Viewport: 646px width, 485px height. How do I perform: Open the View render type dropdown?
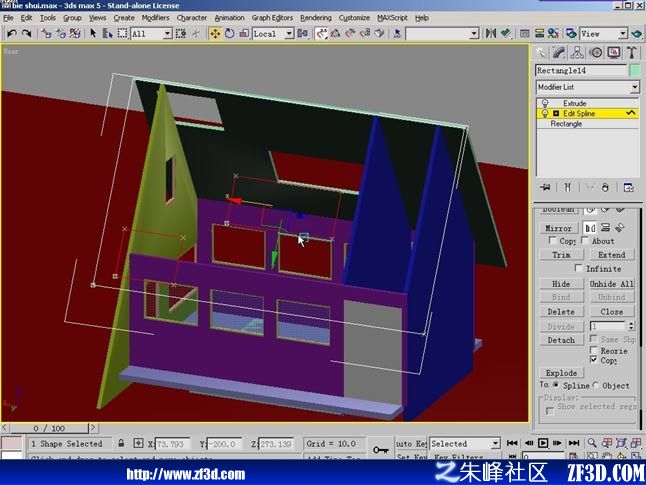click(623, 34)
